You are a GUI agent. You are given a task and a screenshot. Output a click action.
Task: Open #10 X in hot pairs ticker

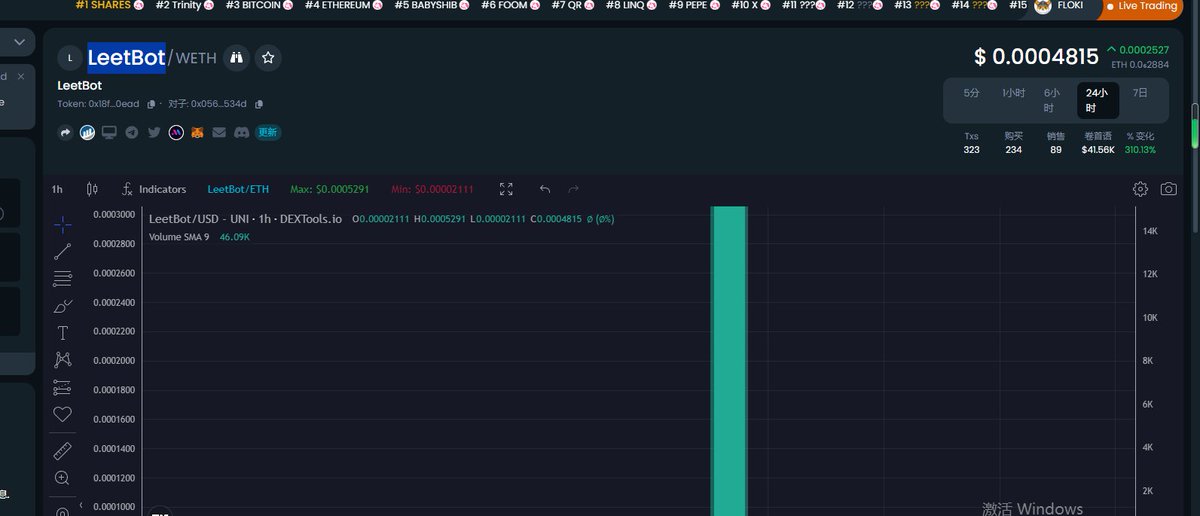click(750, 5)
